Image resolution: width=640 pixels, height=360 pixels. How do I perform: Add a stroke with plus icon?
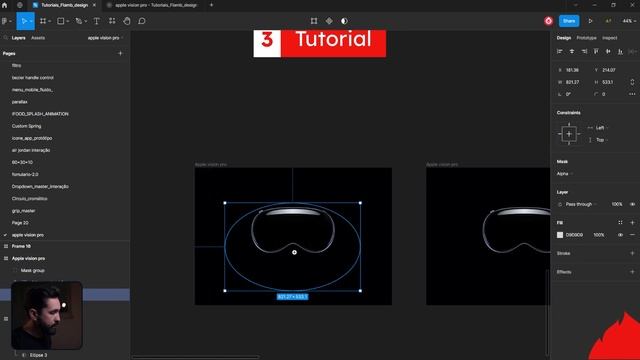(x=632, y=253)
